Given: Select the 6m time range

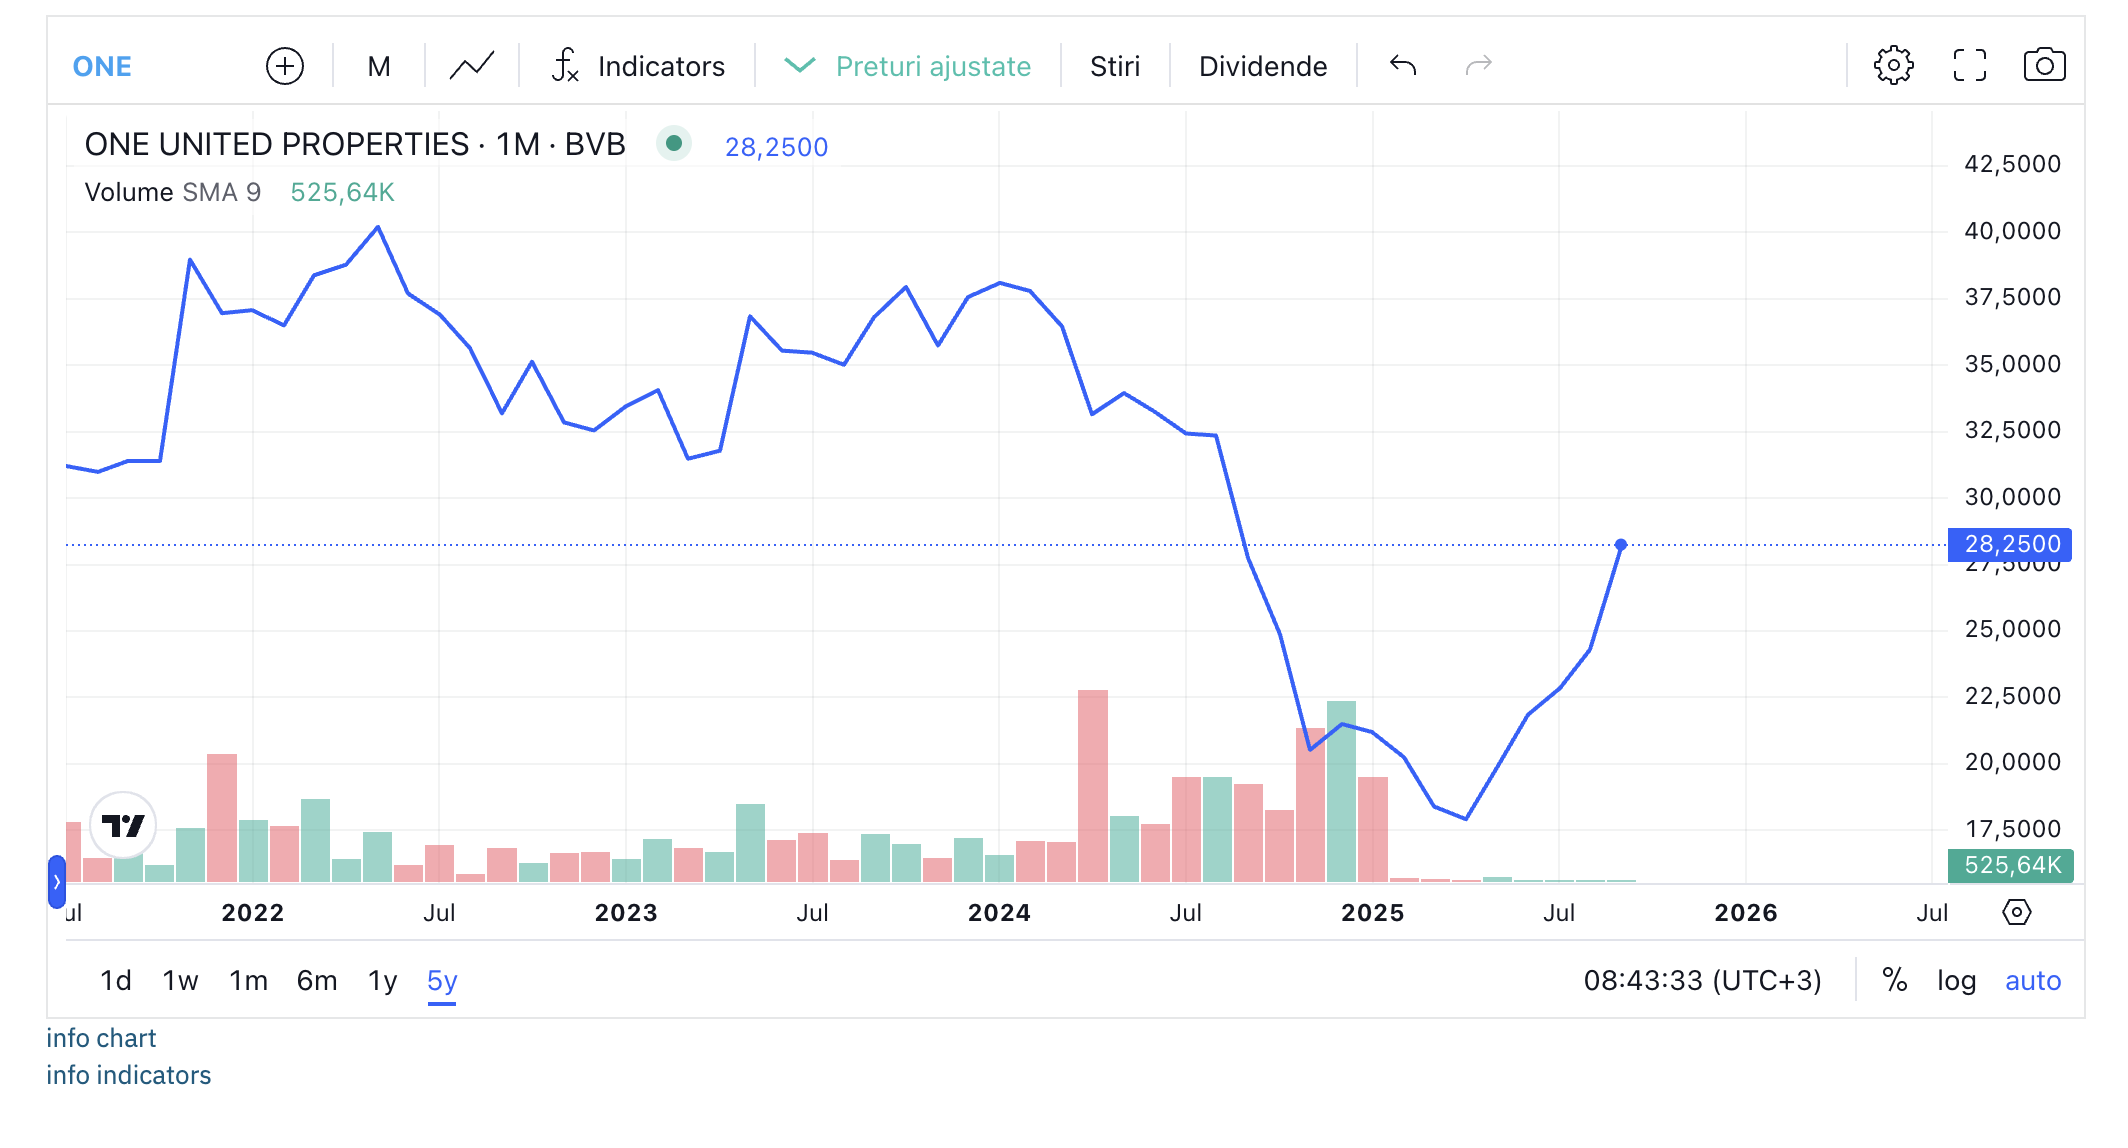Looking at the screenshot, I should point(317,980).
